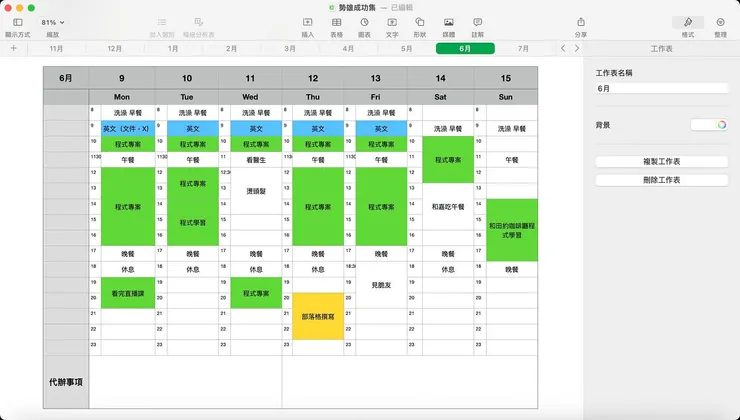Select the 晚餐 cell on Sunday

click(x=512, y=269)
